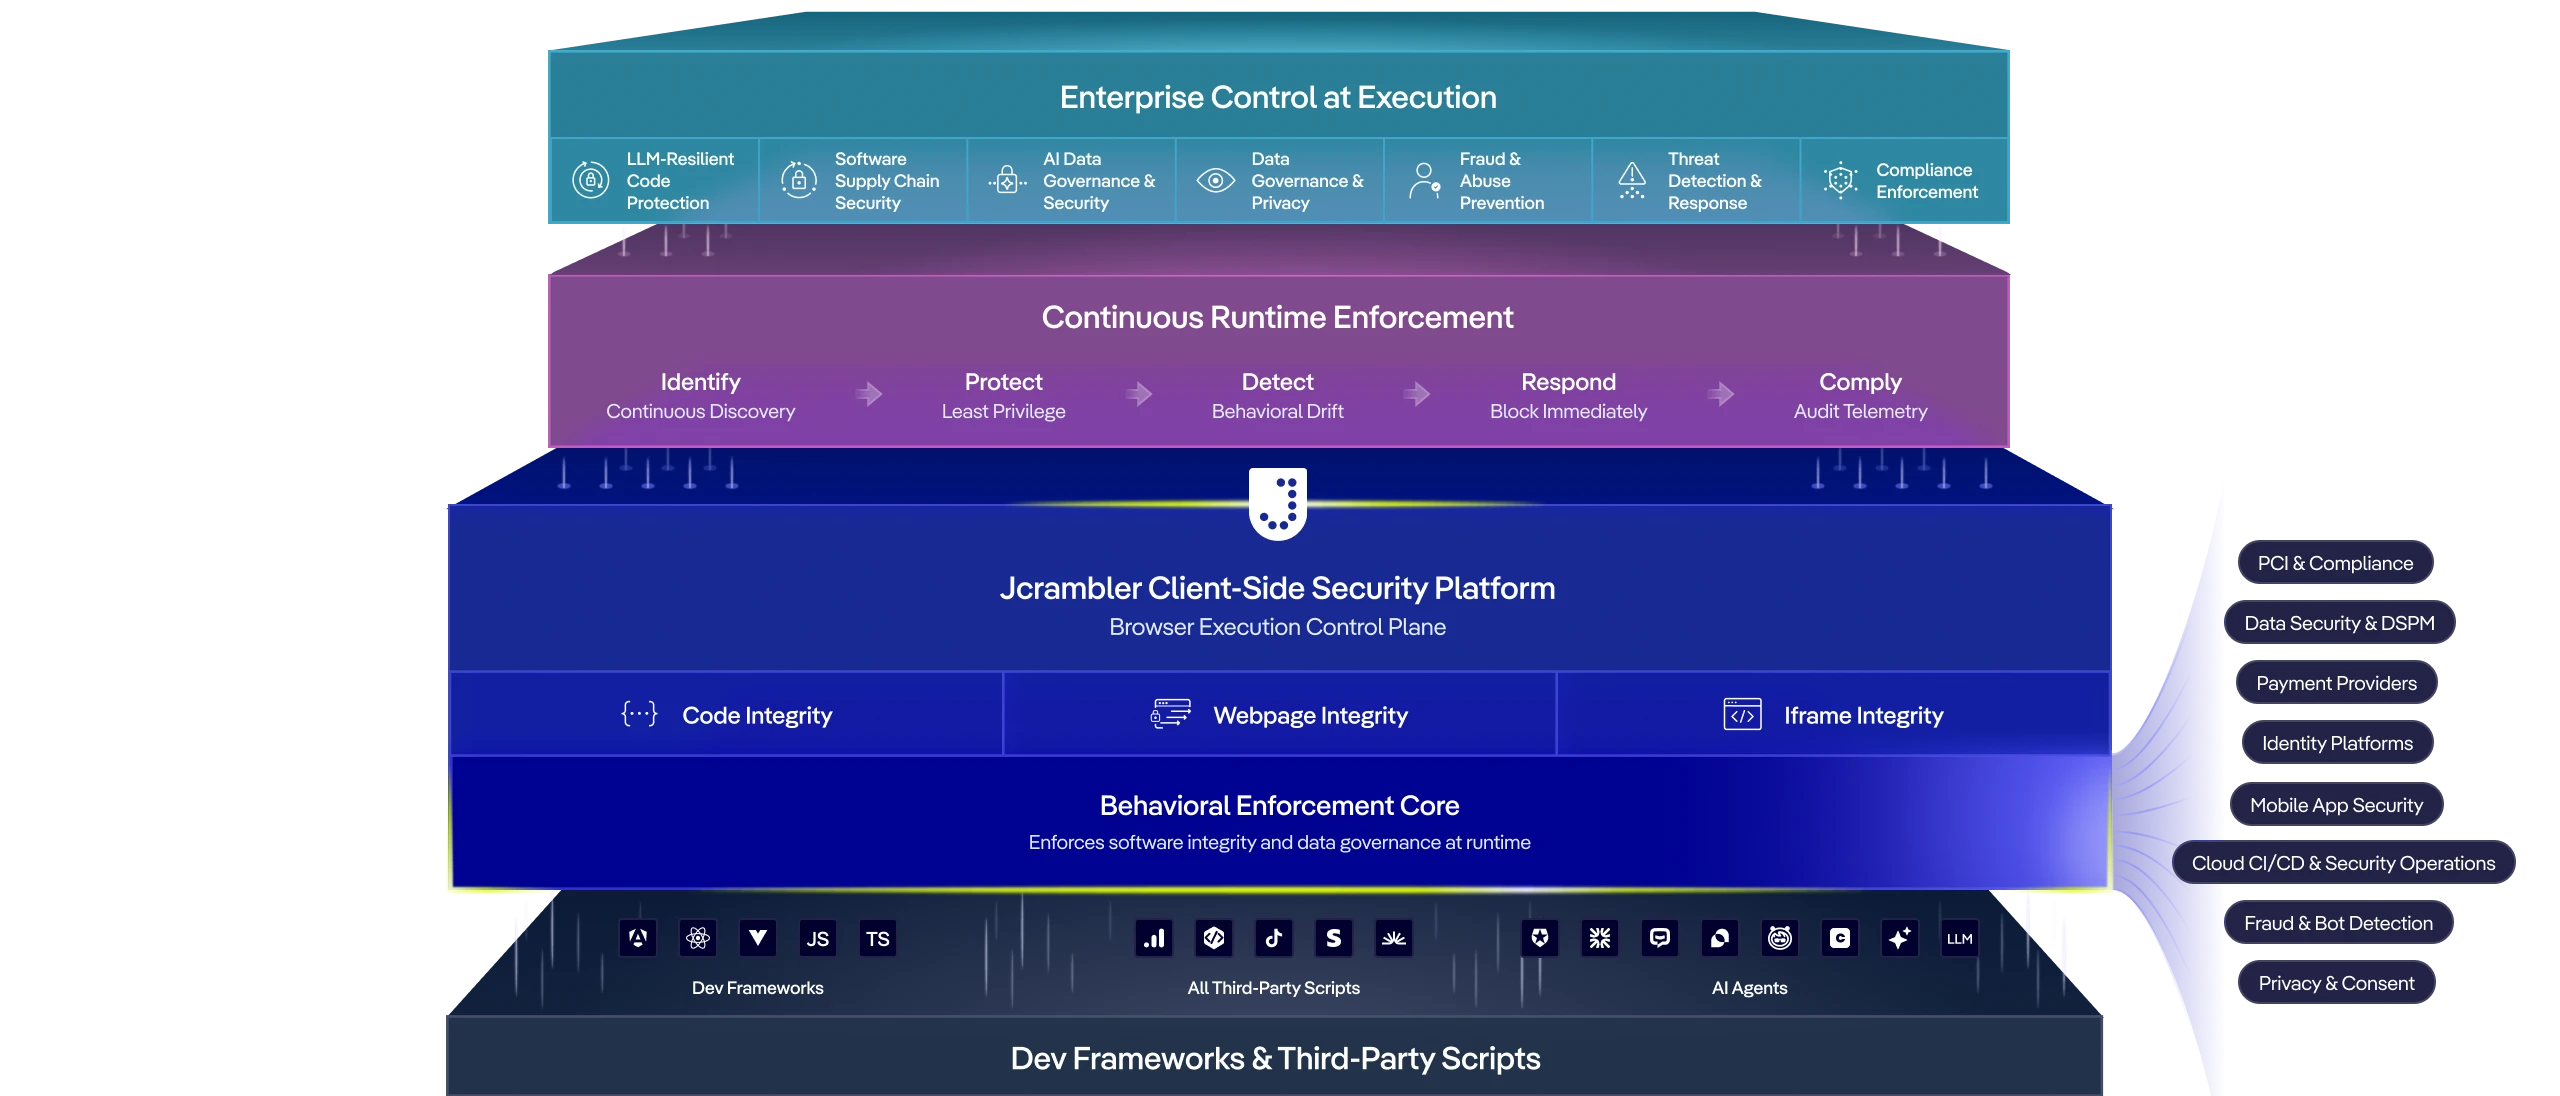The width and height of the screenshot is (2560, 1096).
Task: Select the "Comply" step title
Action: [x=1860, y=382]
